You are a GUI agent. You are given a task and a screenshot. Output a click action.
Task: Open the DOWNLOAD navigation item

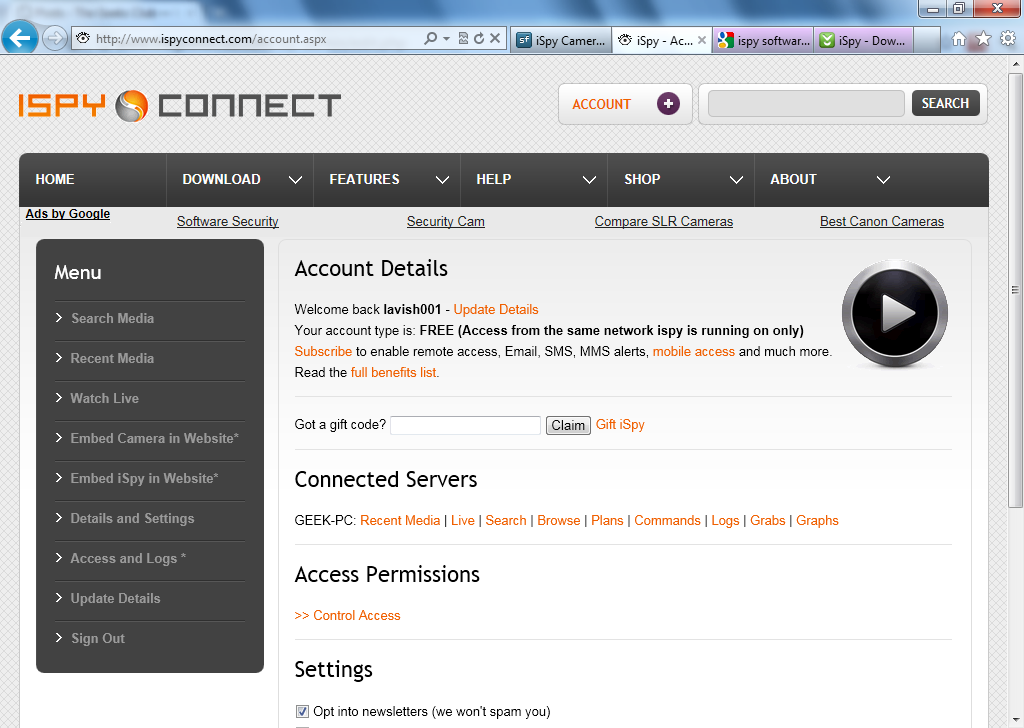[221, 180]
